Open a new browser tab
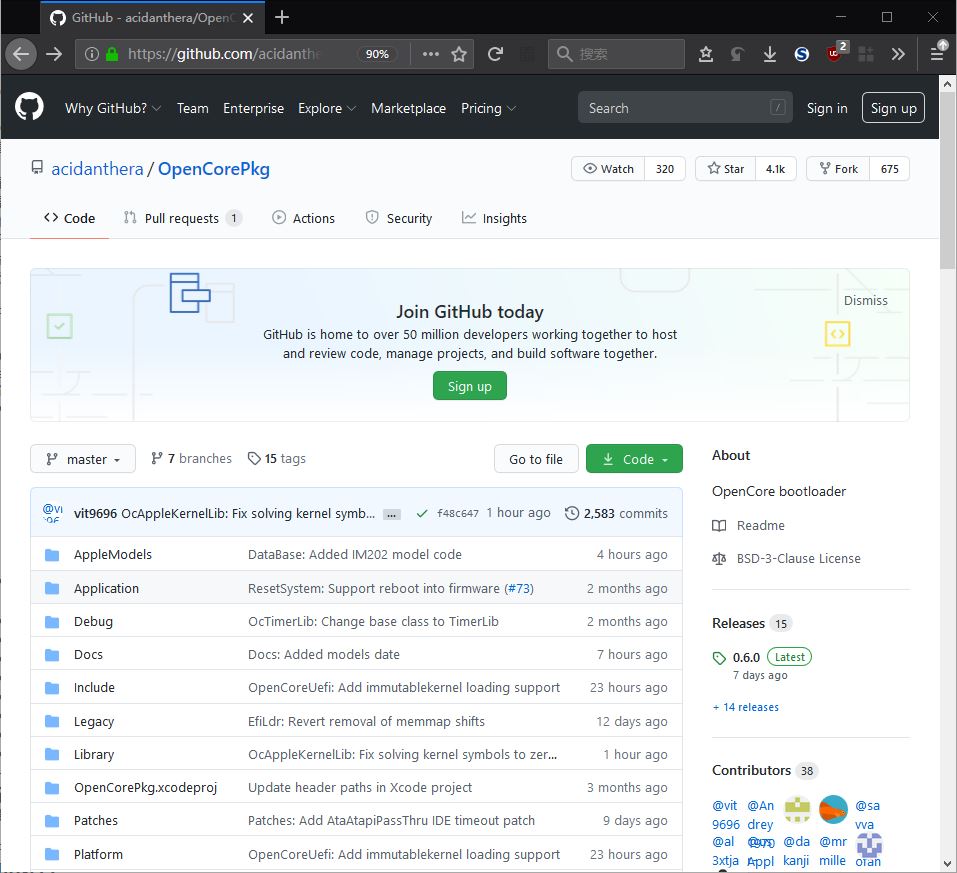 [x=282, y=17]
